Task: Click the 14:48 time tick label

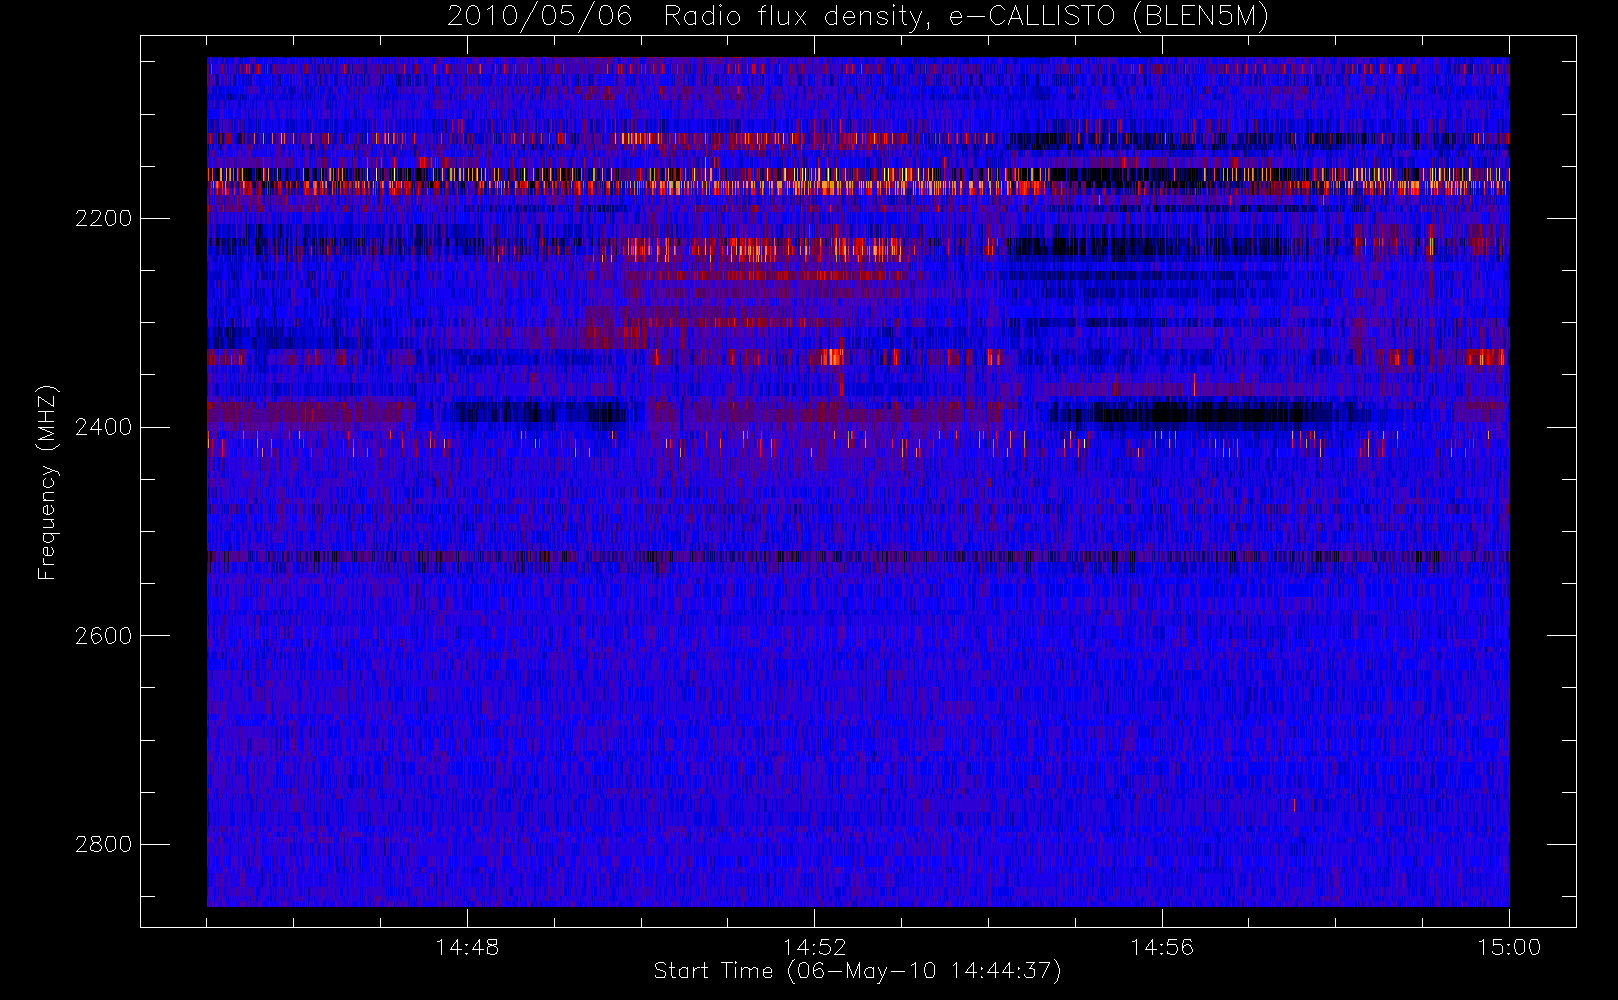Action: click(467, 947)
